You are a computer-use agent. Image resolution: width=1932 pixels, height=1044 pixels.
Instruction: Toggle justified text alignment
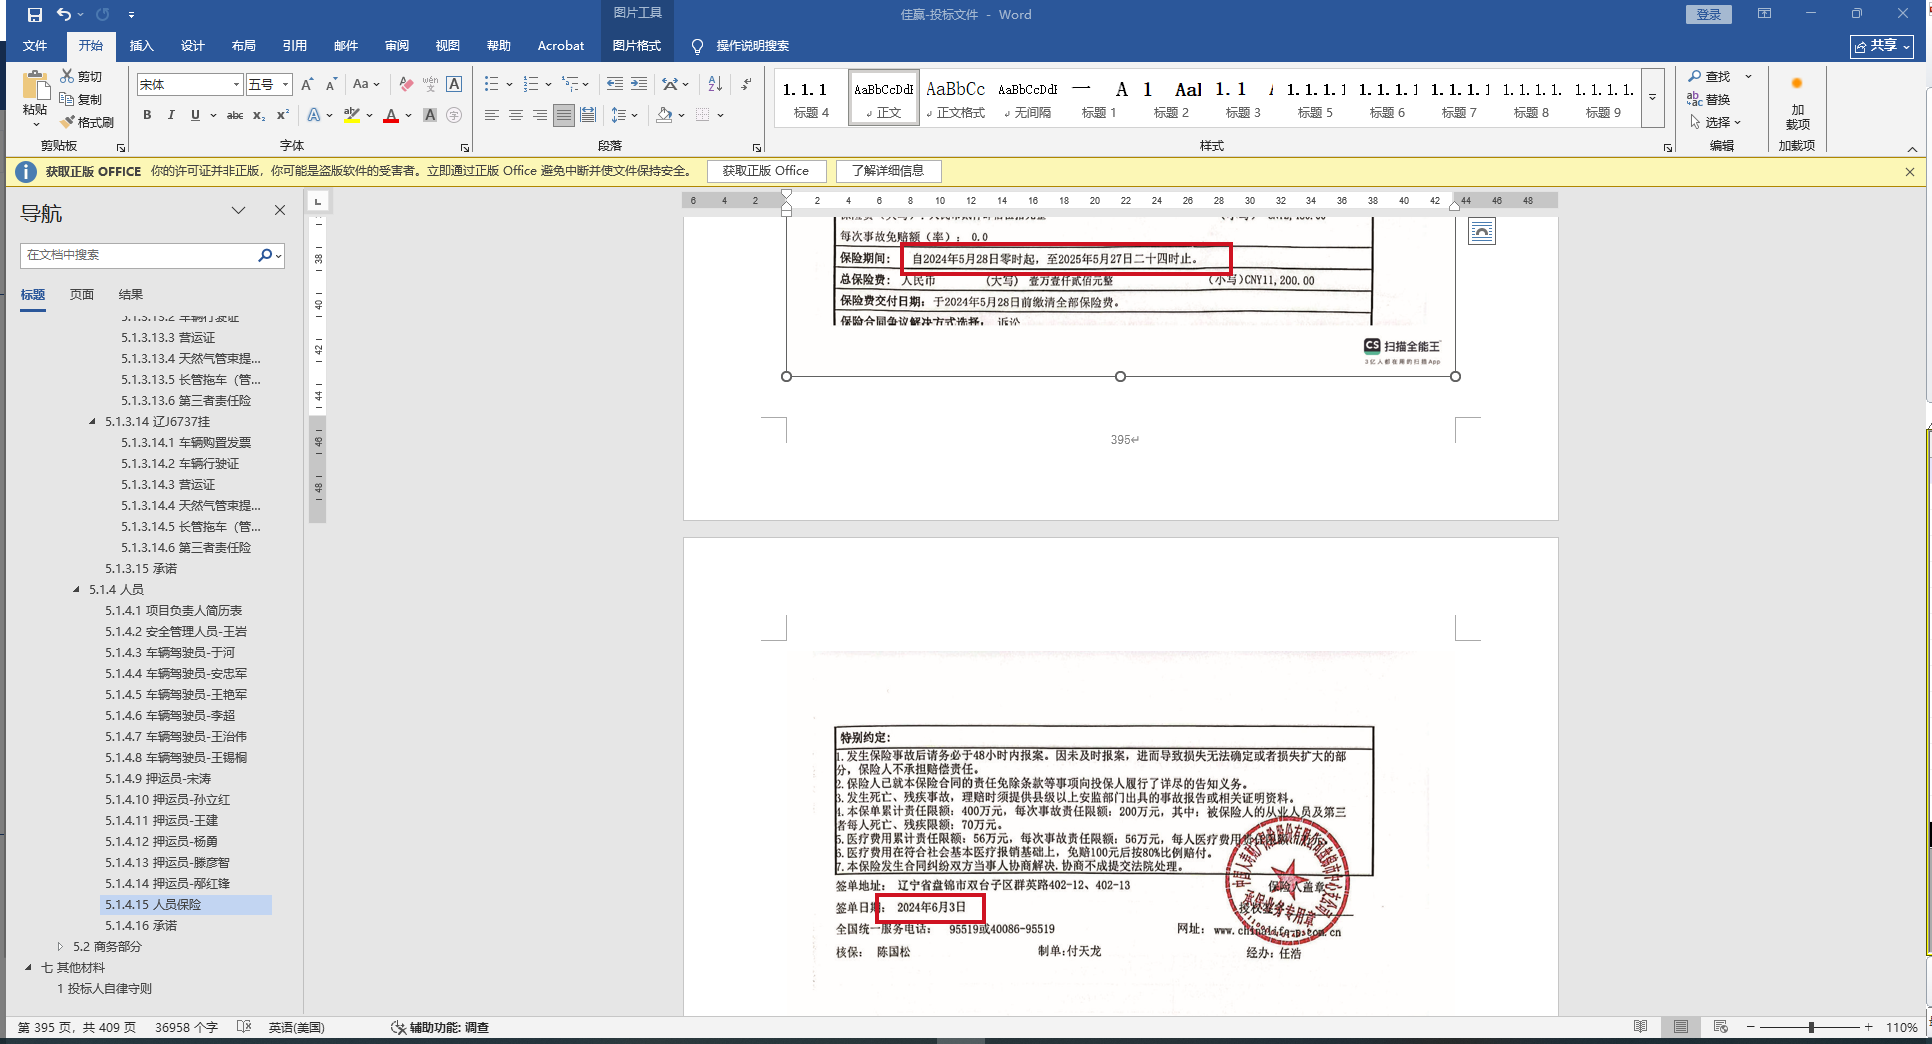point(564,115)
